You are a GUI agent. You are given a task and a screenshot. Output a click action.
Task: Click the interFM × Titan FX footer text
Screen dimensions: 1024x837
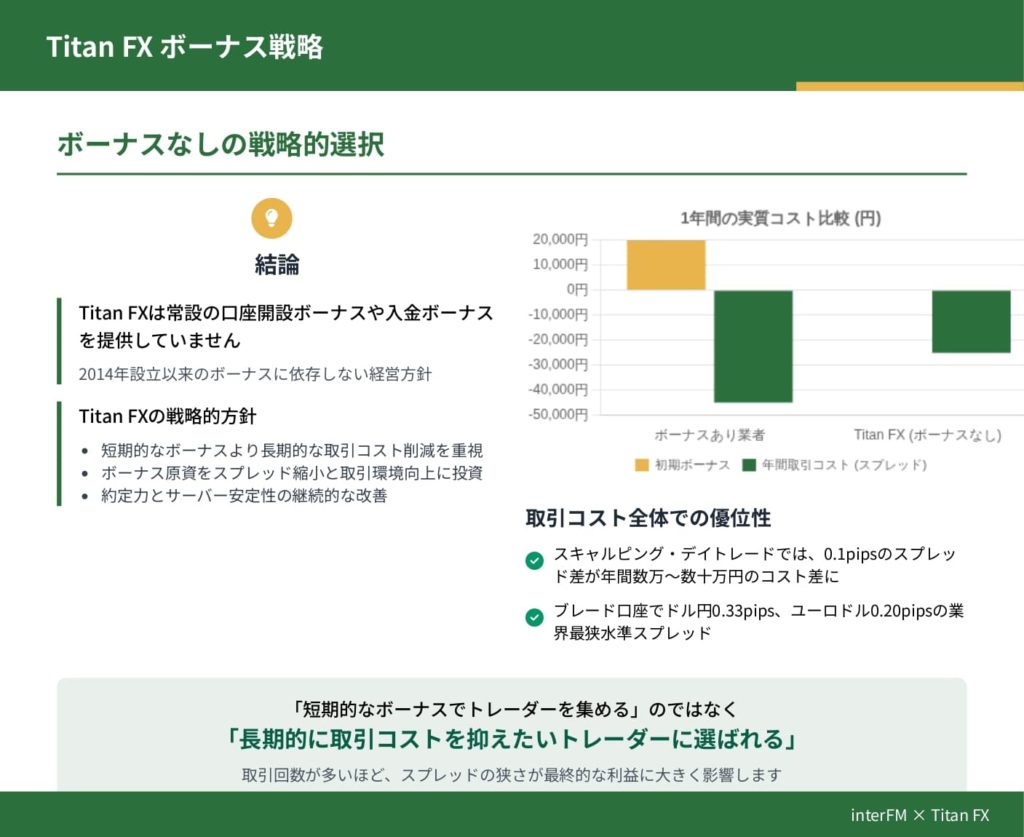919,815
